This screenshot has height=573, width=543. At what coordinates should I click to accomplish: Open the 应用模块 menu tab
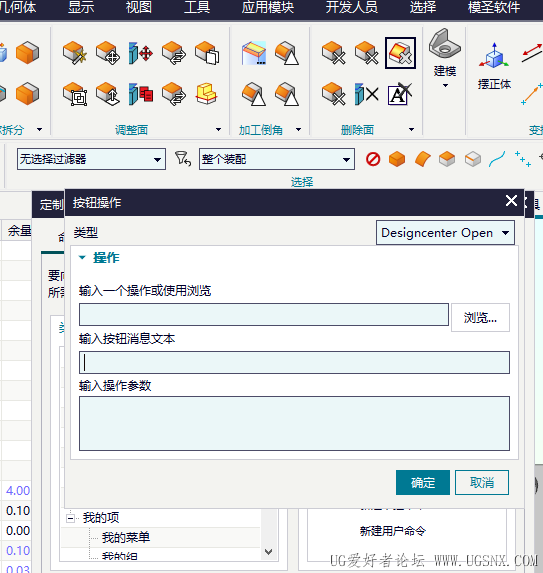267,7
